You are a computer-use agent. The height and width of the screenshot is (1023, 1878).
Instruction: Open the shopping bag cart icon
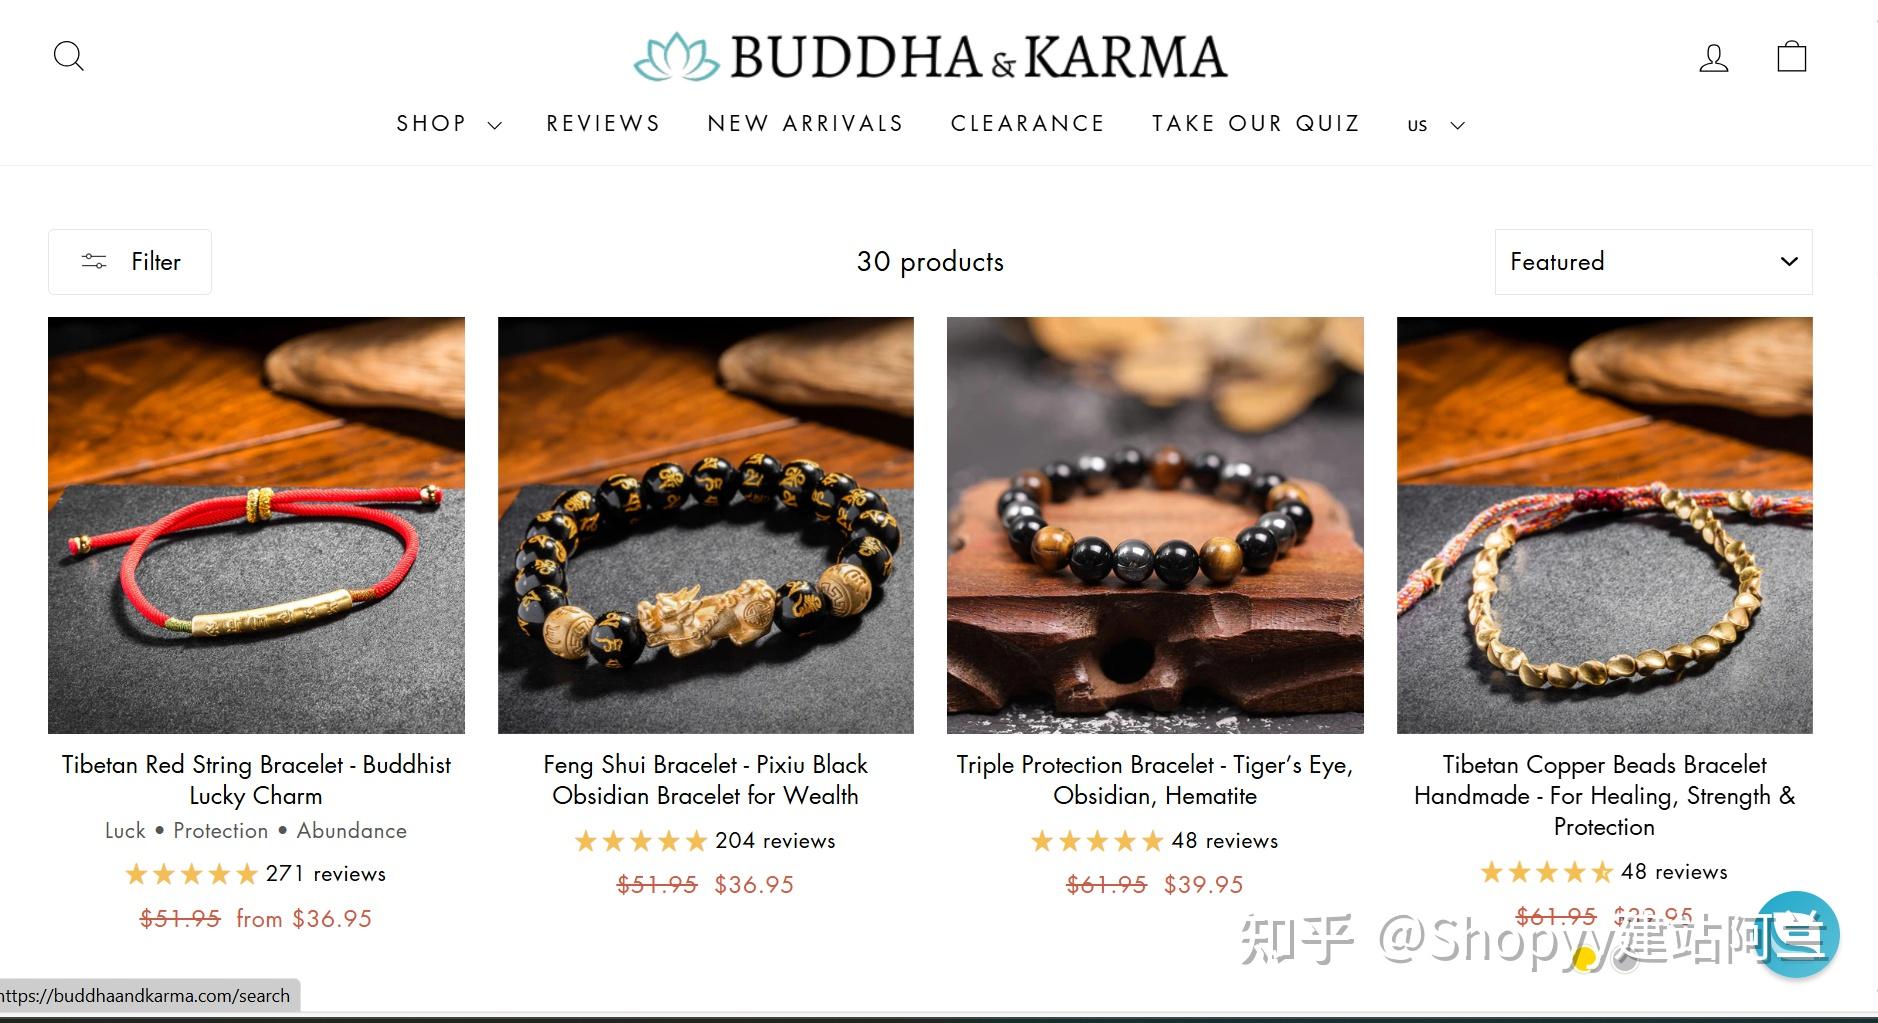[x=1791, y=56]
